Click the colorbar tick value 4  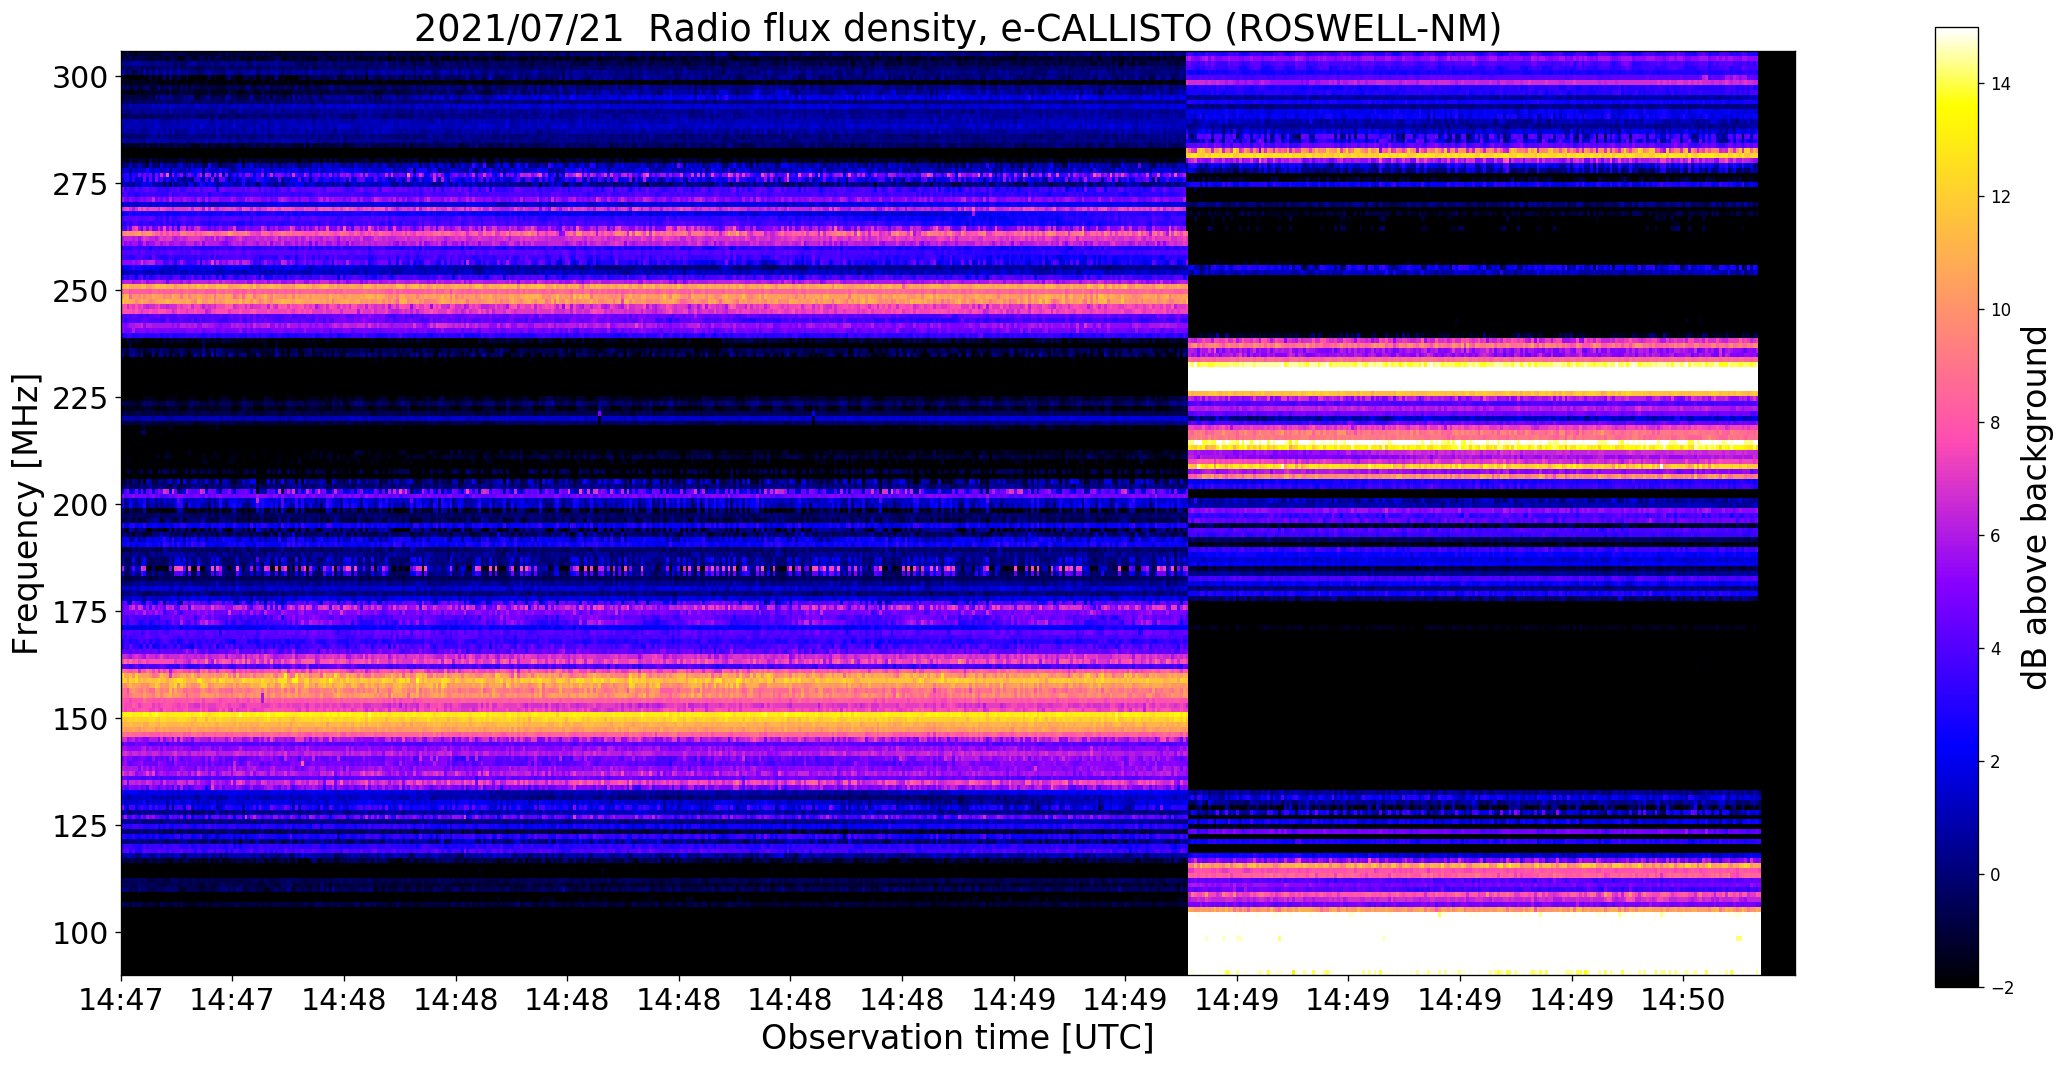point(1996,649)
